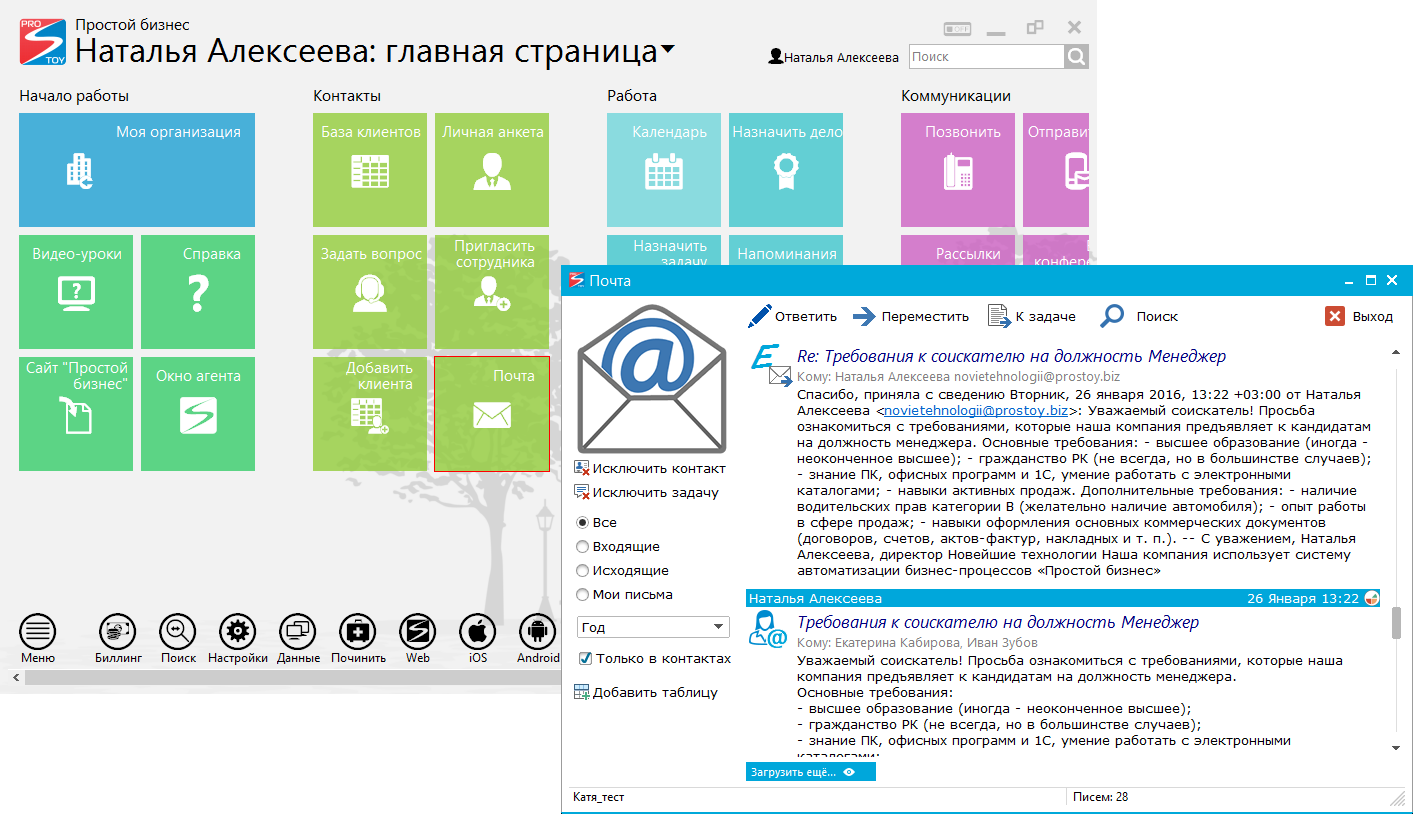This screenshot has height=818, width=1420.
Task: Click the sender avatar icon of the Re: message
Action: click(x=770, y=366)
